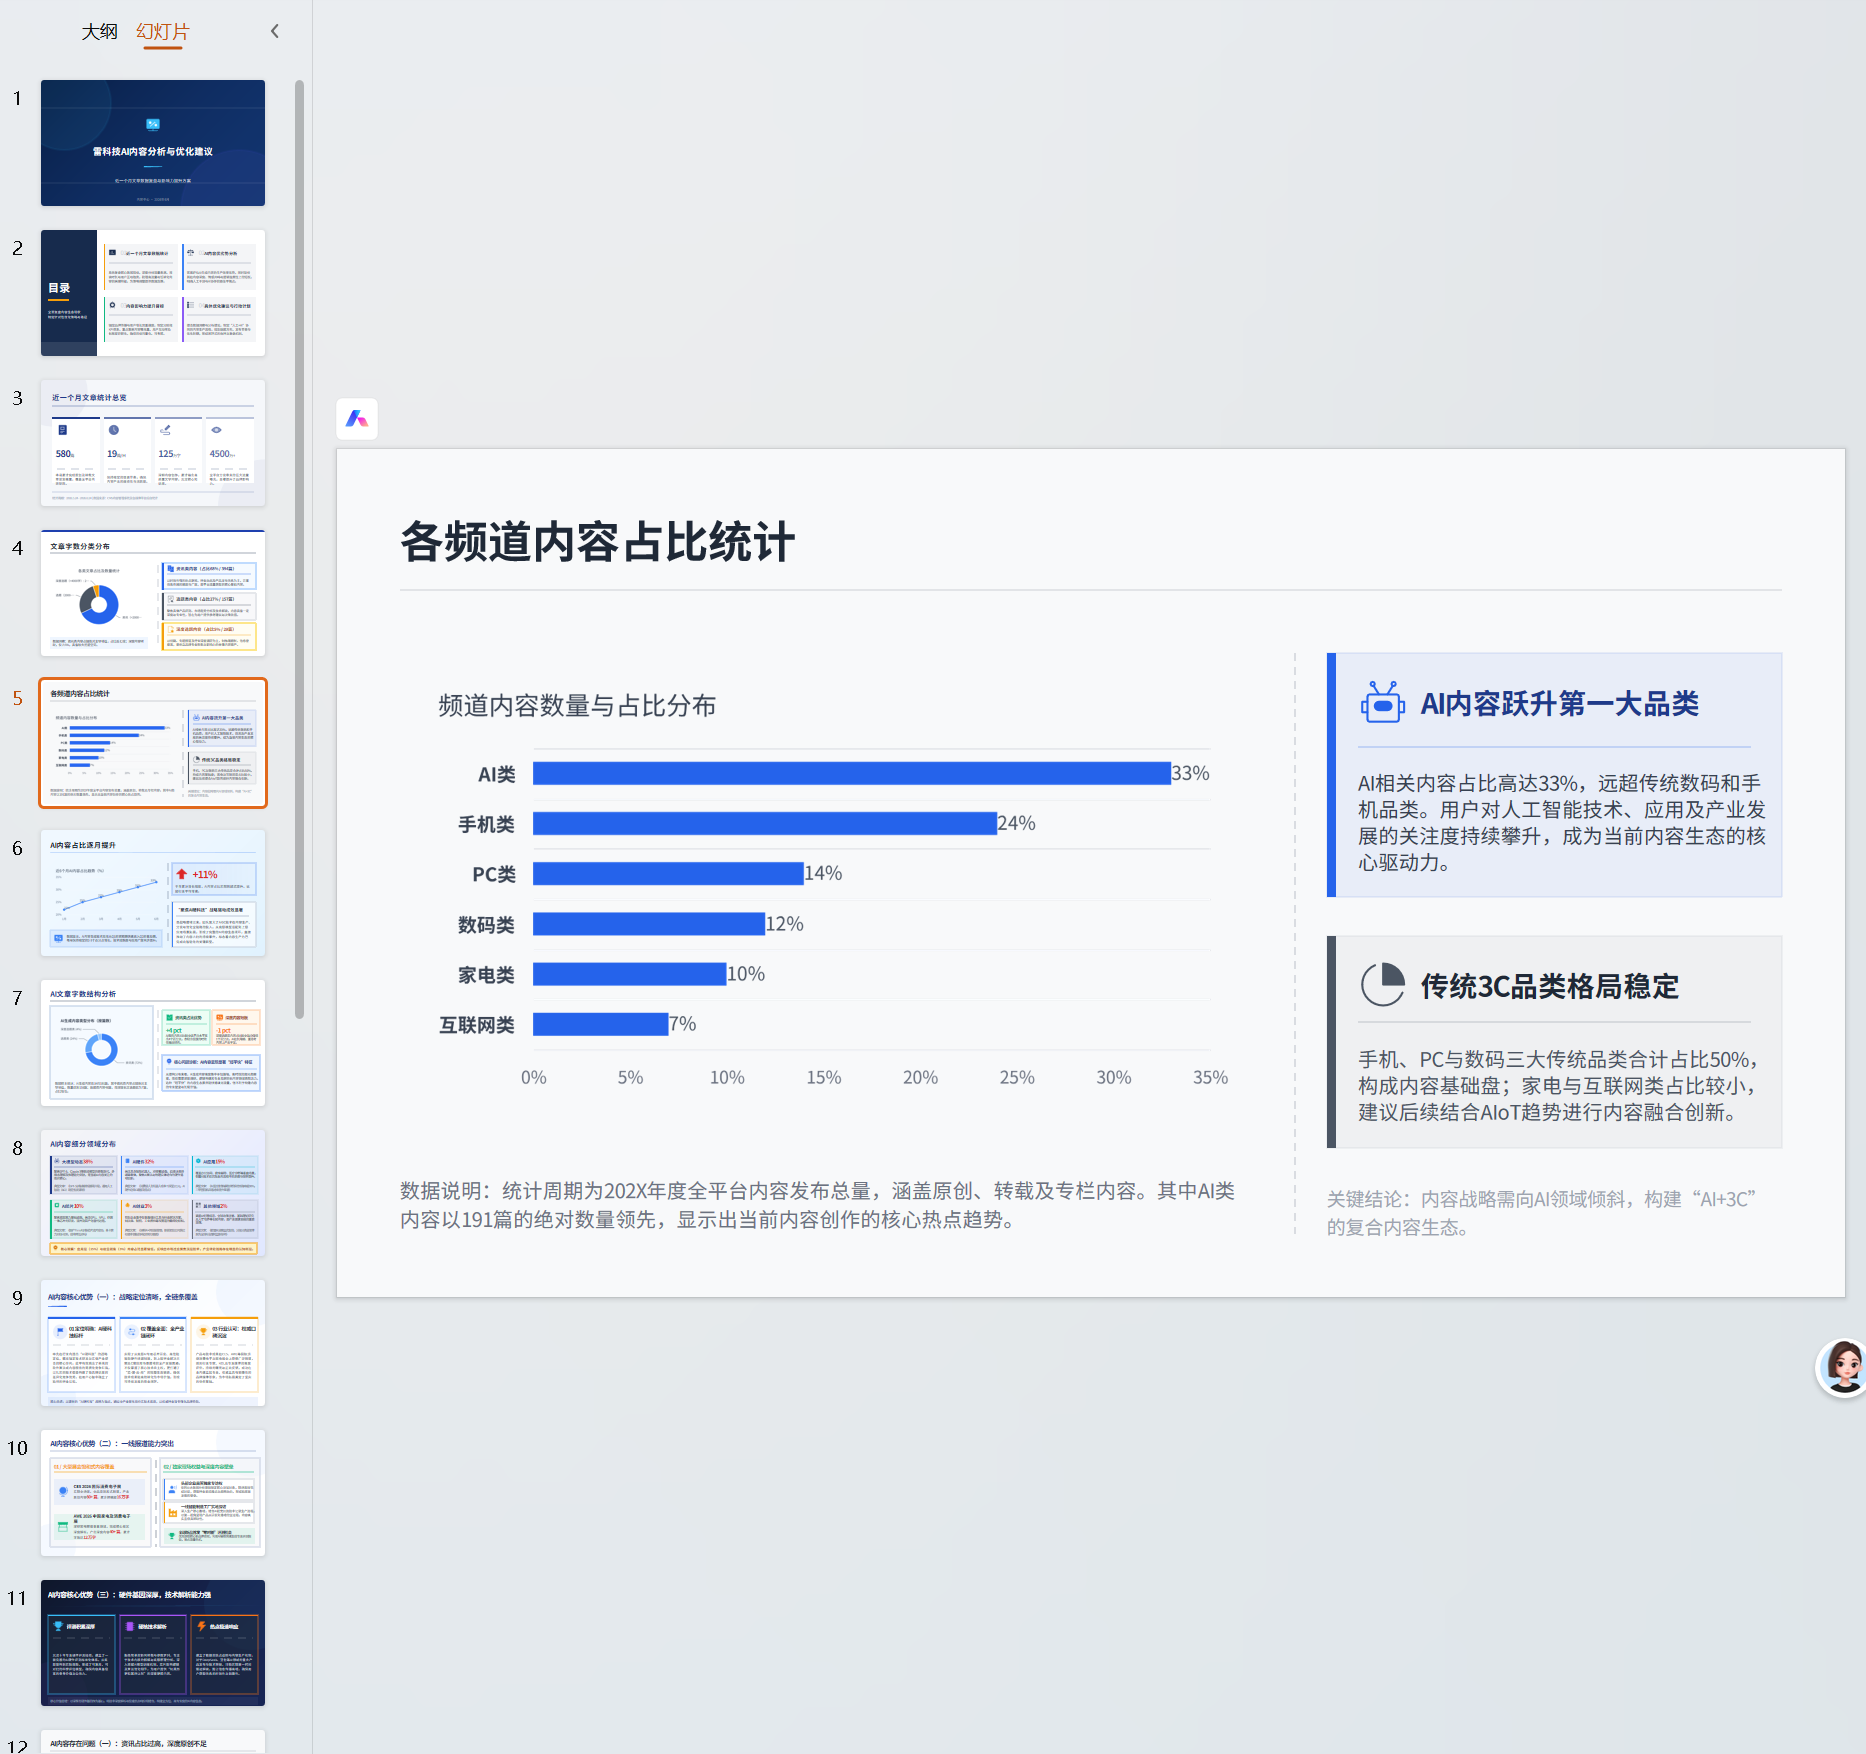This screenshot has height=1754, width=1866.
Task: Select the 幻灯片 slides tab
Action: click(x=162, y=31)
